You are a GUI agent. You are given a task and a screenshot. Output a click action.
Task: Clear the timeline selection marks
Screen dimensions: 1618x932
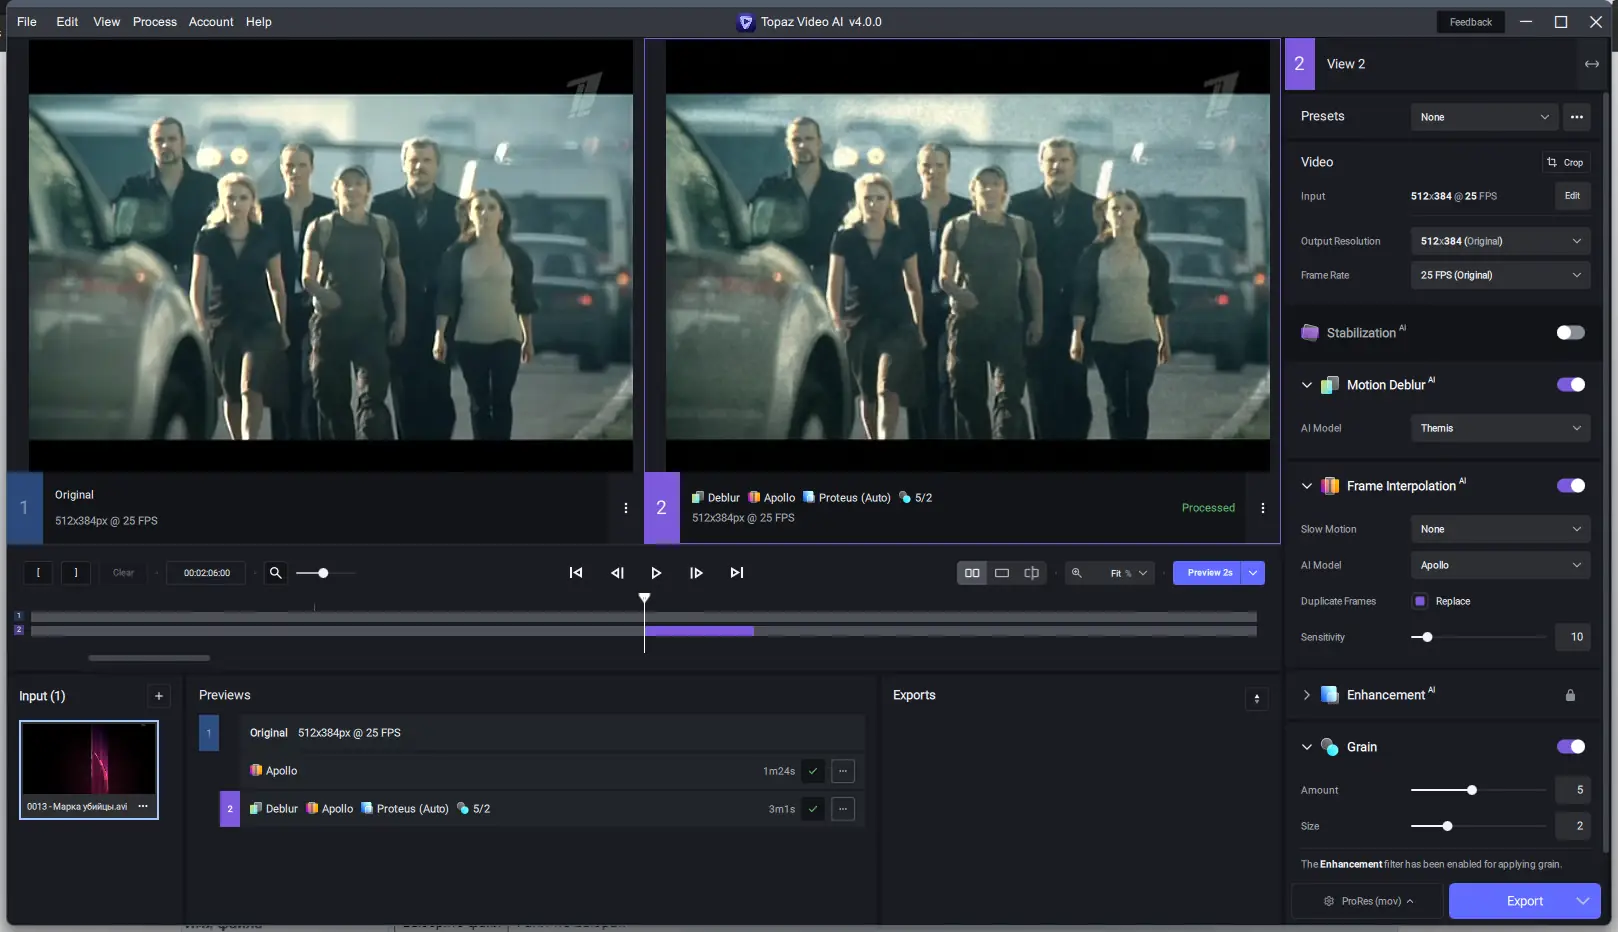coord(123,573)
